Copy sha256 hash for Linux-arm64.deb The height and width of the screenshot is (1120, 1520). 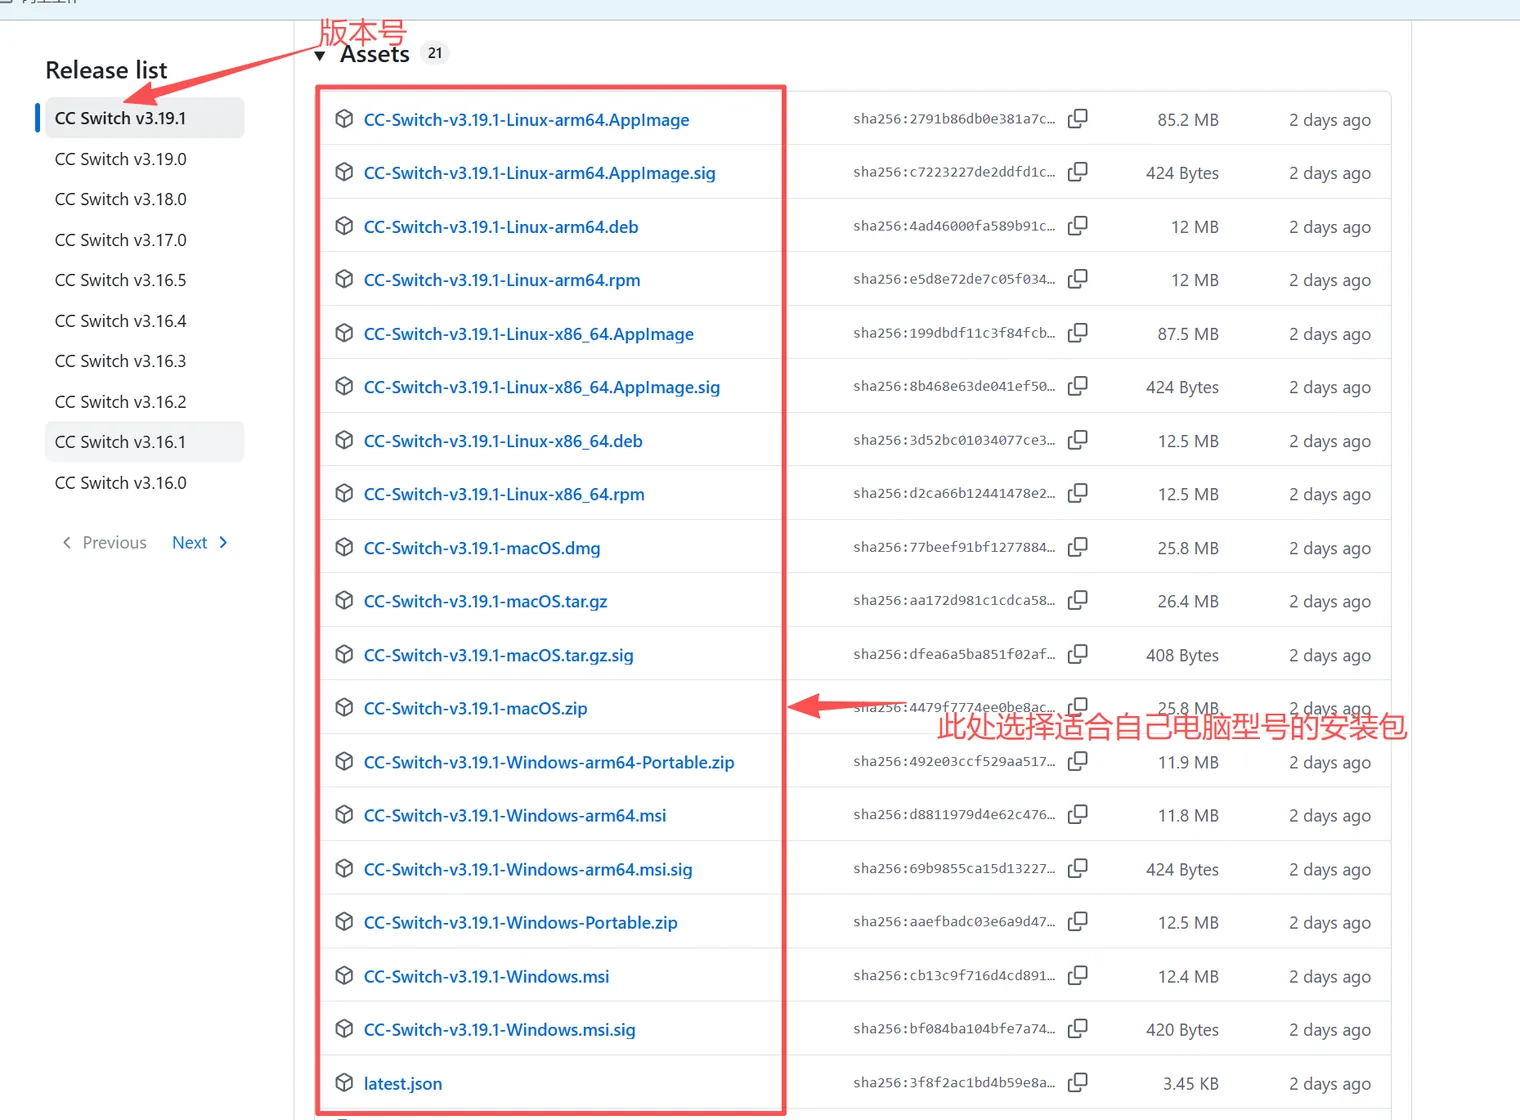(x=1077, y=226)
